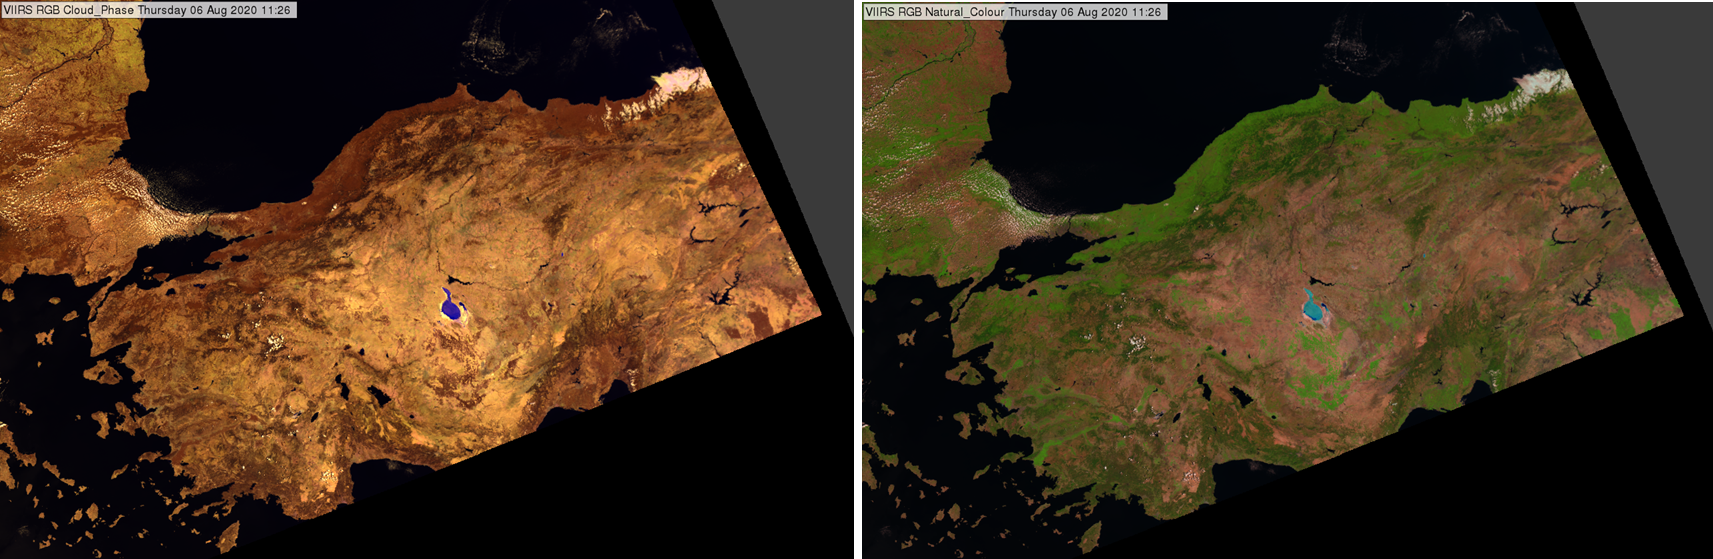Click the dark eastern reservoir in Natural_Colour image

1580,297
